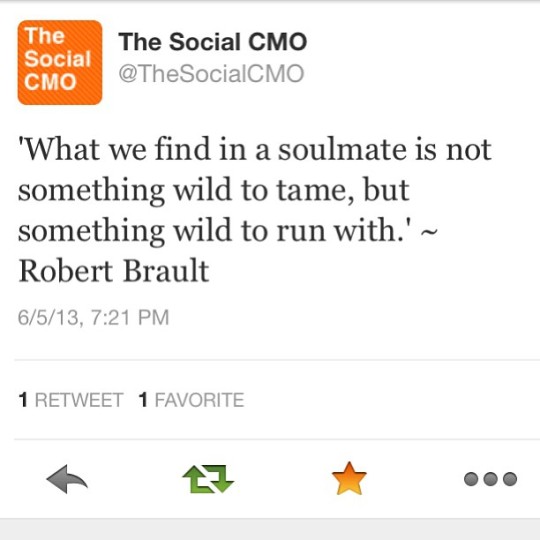540x540 pixels.
Task: Open profile via The Social CMO name
Action: (212, 42)
